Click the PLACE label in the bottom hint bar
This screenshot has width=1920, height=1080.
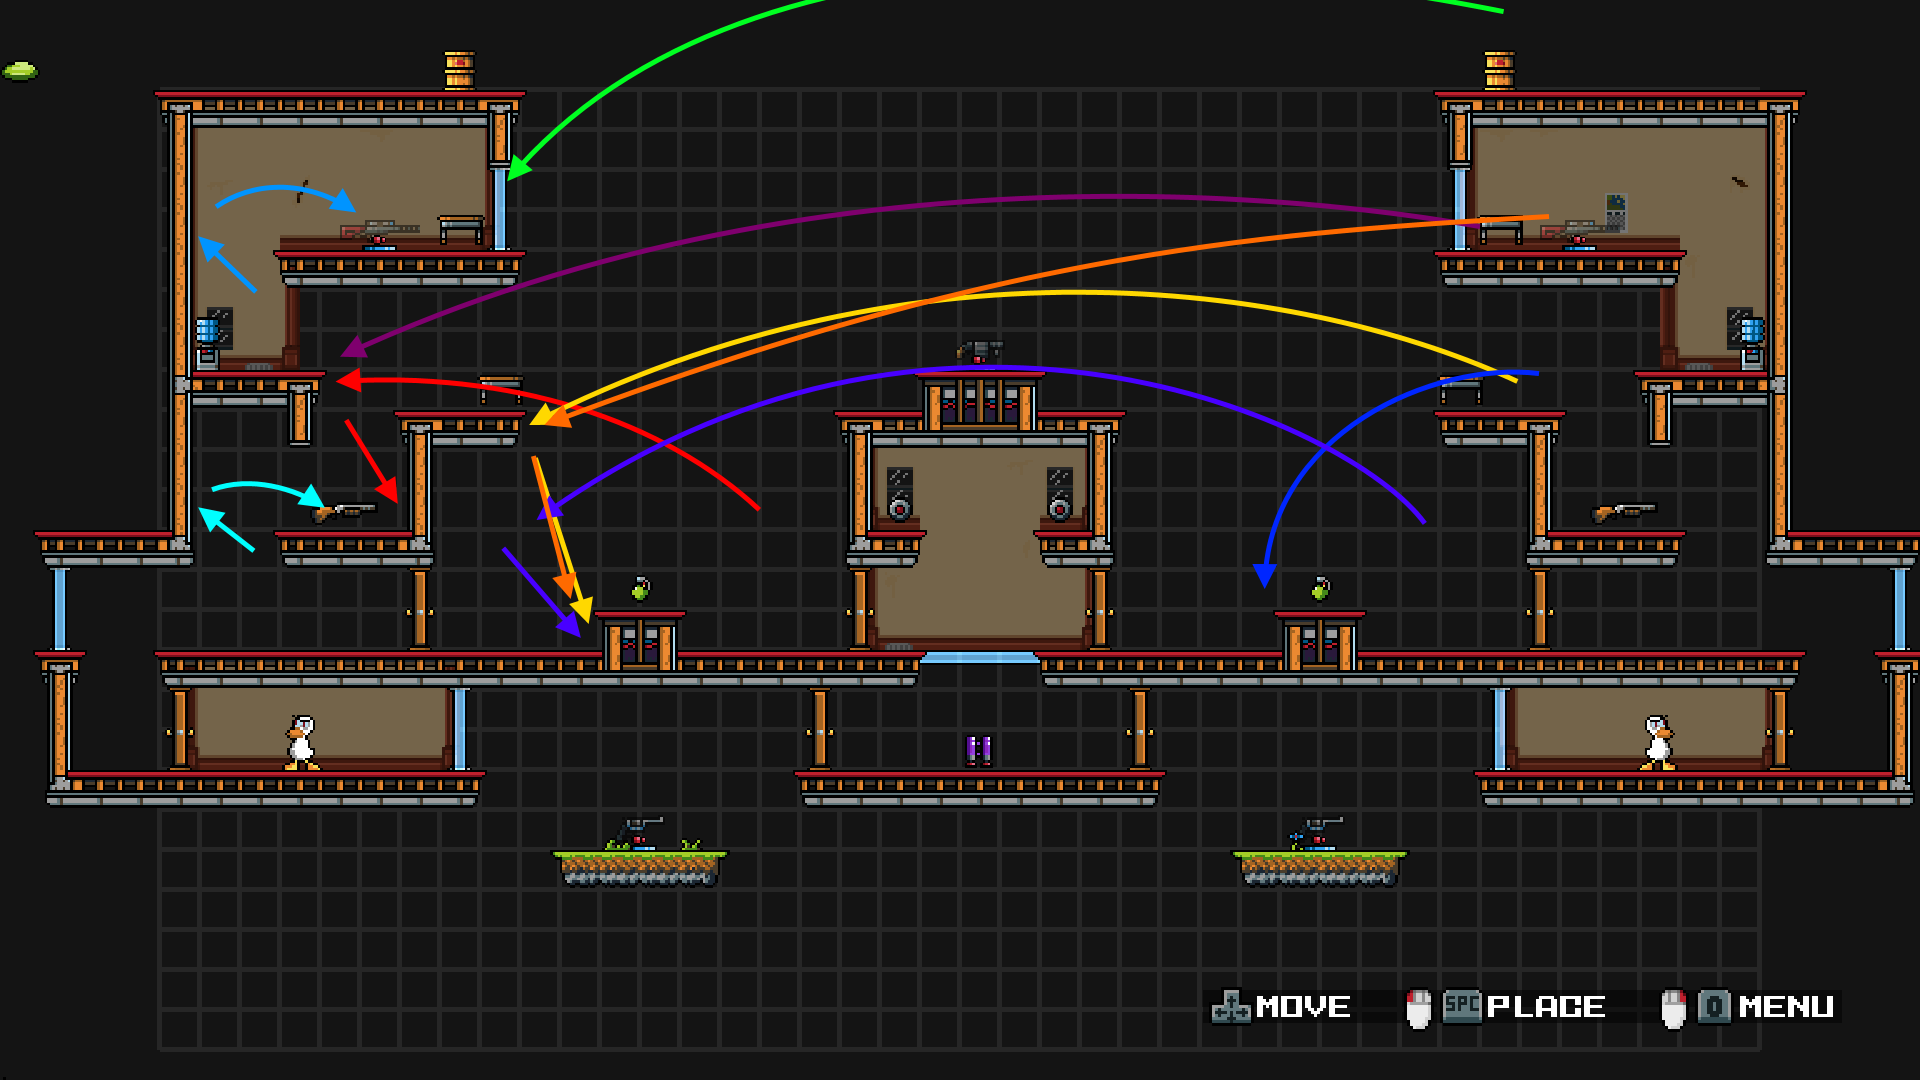tap(1546, 1007)
